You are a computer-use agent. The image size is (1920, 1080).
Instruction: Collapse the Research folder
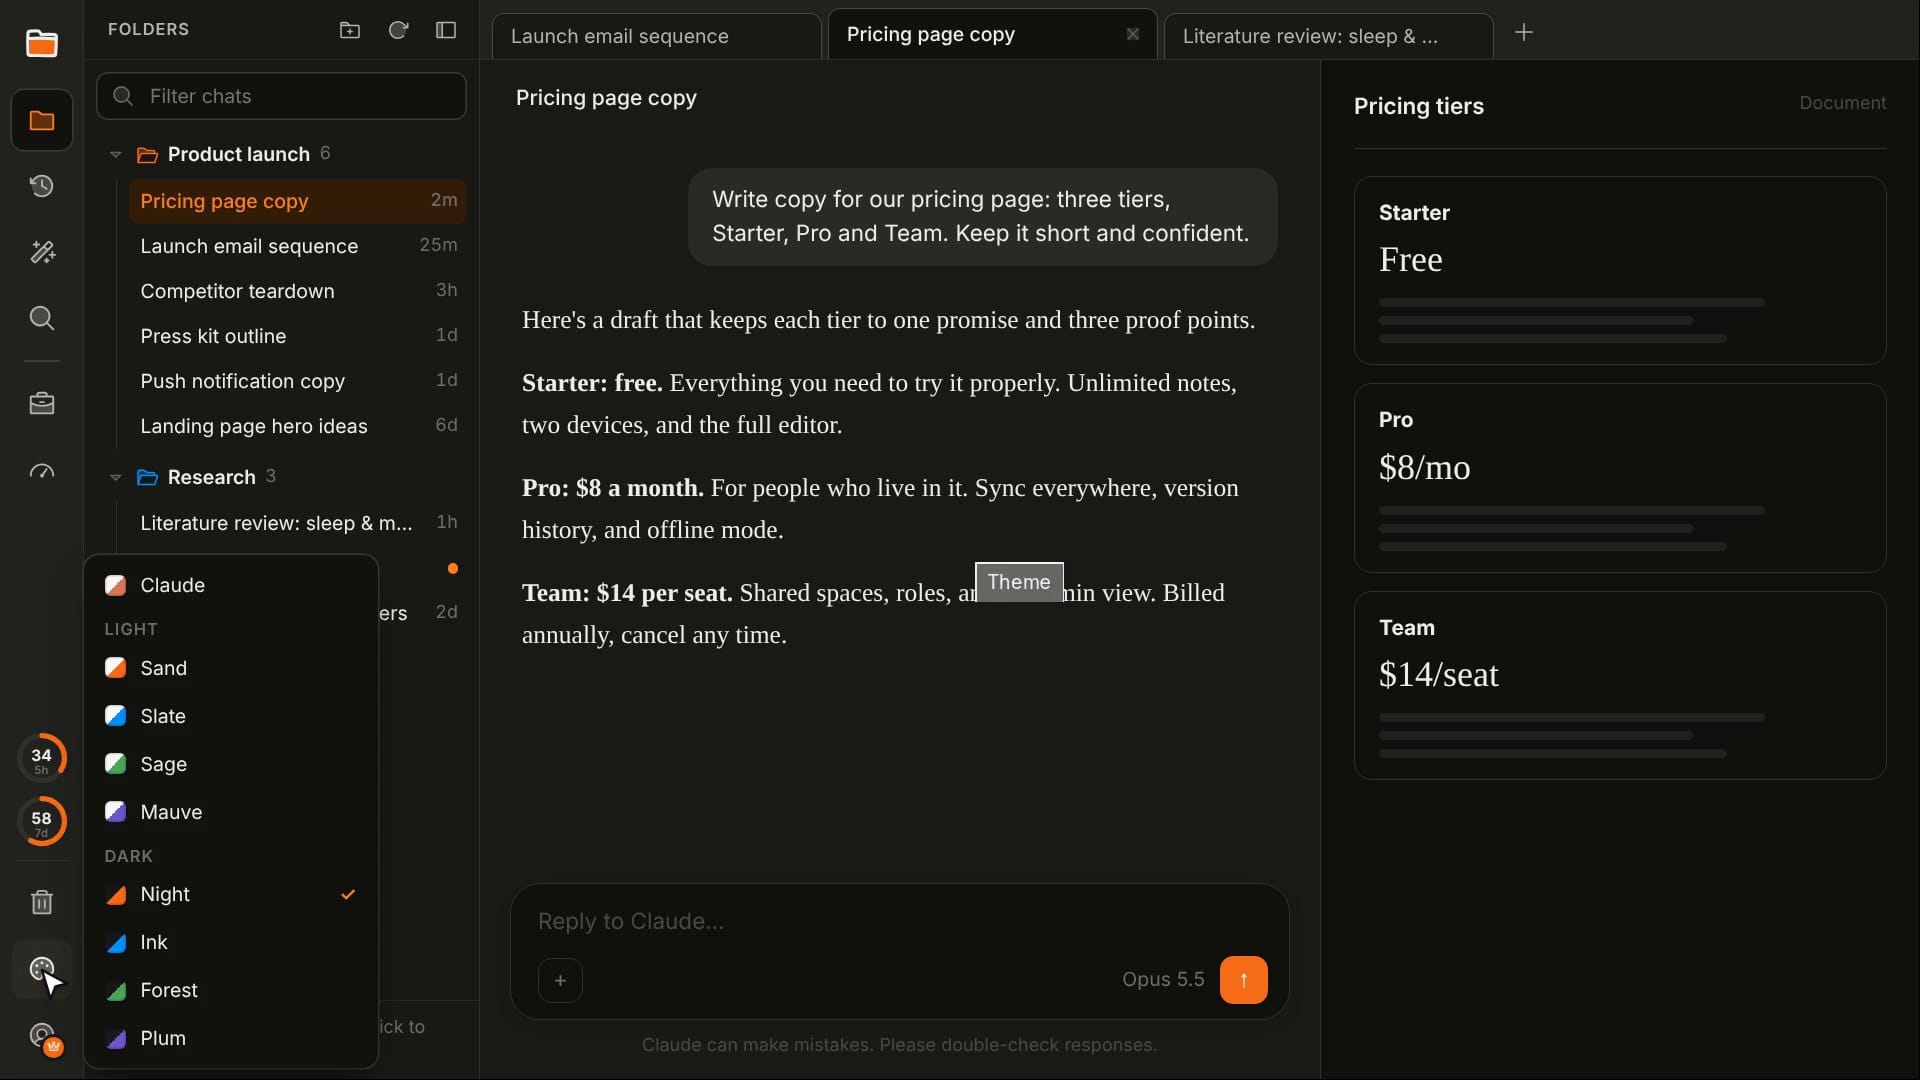tap(115, 477)
